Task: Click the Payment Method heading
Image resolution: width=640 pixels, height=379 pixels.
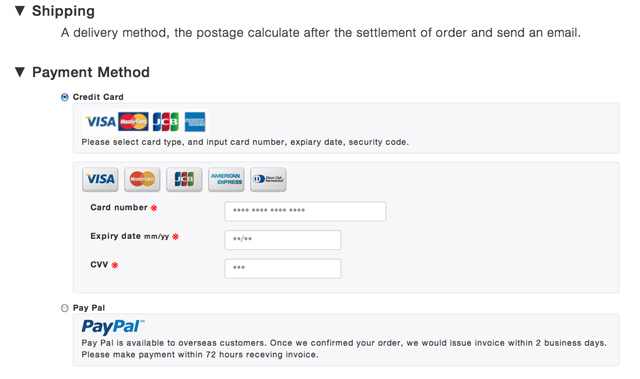Action: pyautogui.click(x=91, y=72)
